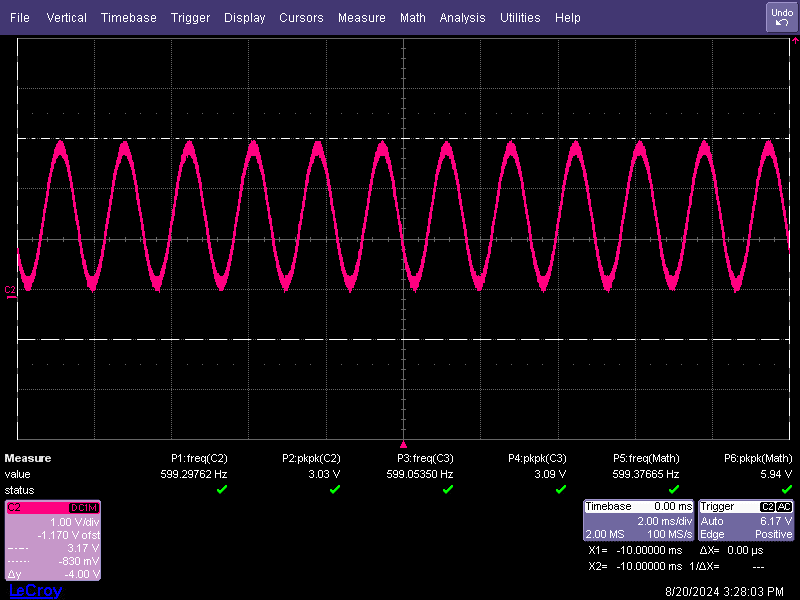Image resolution: width=800 pixels, height=600 pixels.
Task: Open the Utilities menu
Action: click(x=520, y=18)
